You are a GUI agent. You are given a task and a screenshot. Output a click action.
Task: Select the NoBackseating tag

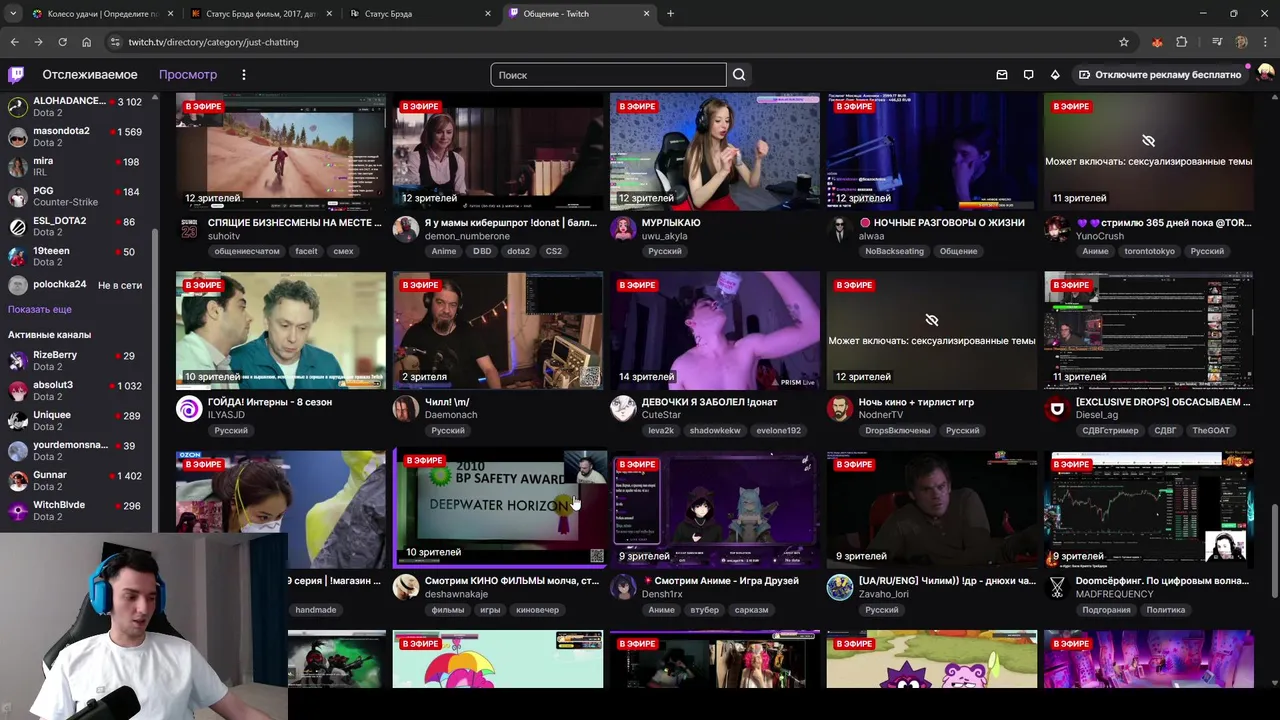pyautogui.click(x=895, y=252)
